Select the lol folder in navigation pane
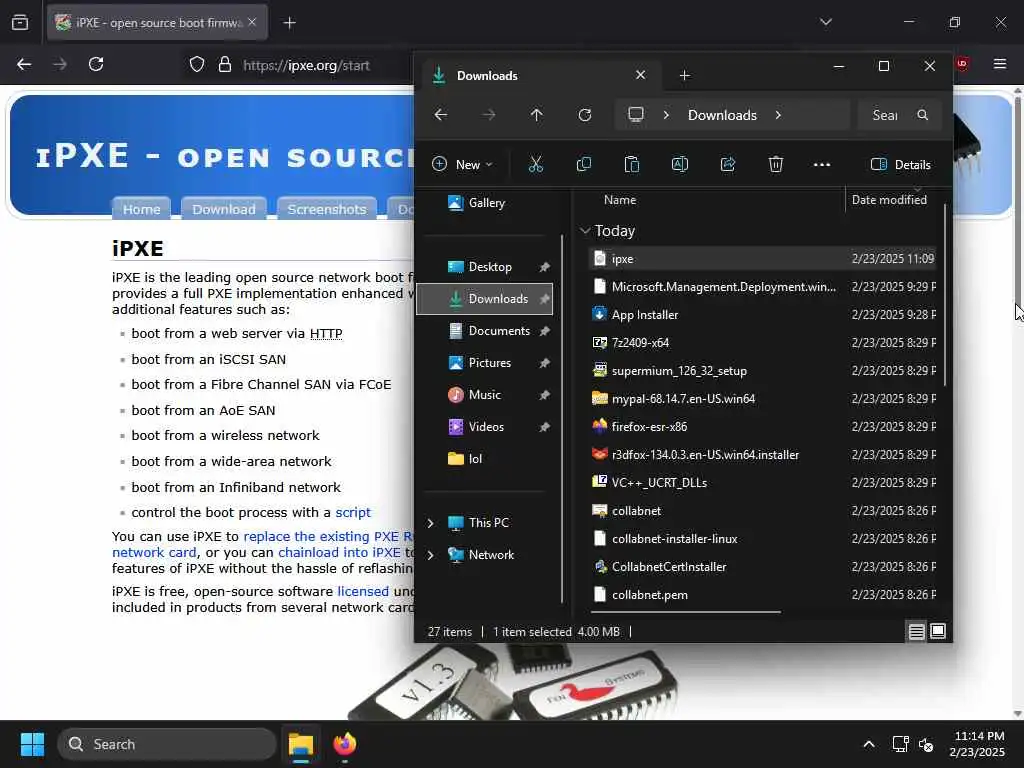 coord(485,458)
